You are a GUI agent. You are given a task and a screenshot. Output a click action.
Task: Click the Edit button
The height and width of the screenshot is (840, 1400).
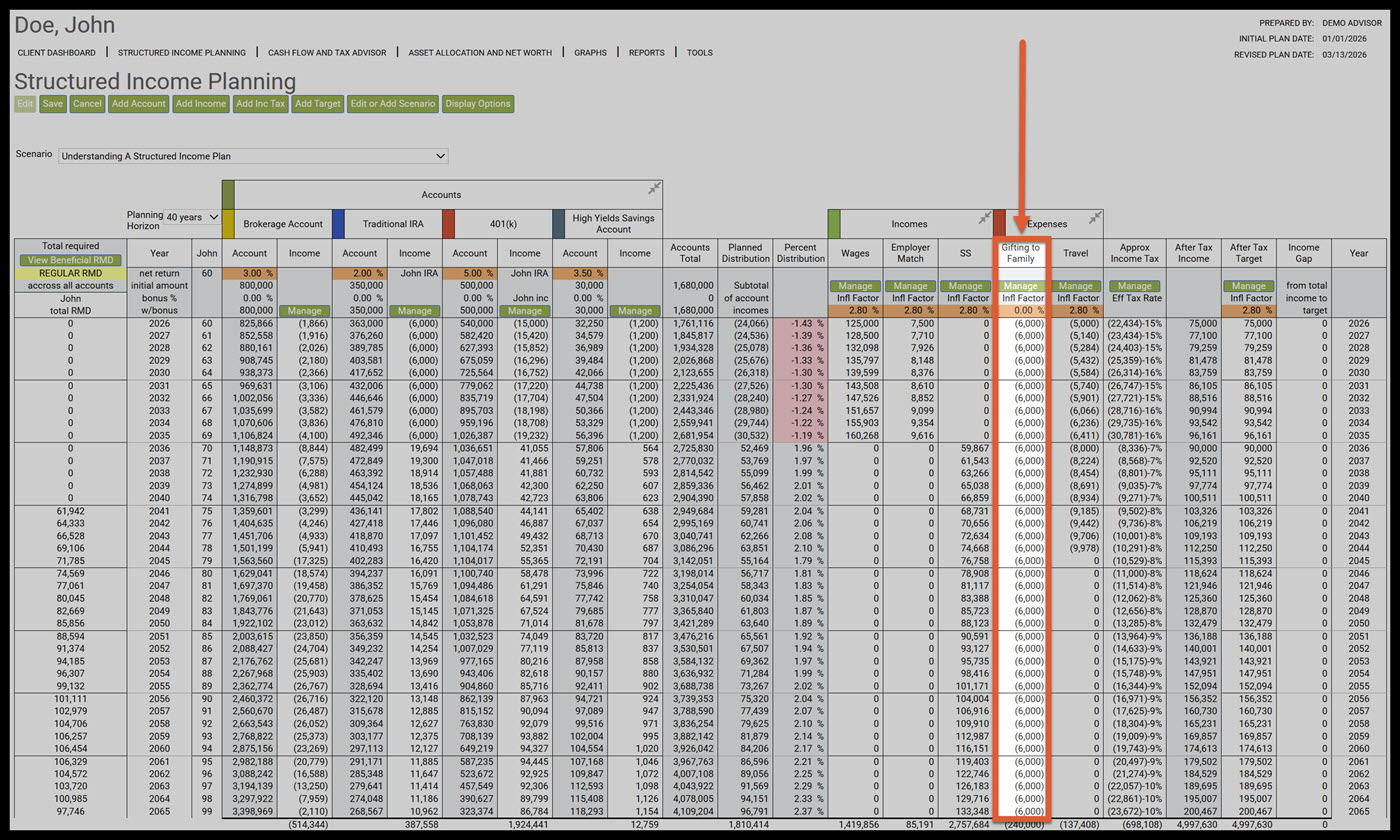[x=25, y=103]
